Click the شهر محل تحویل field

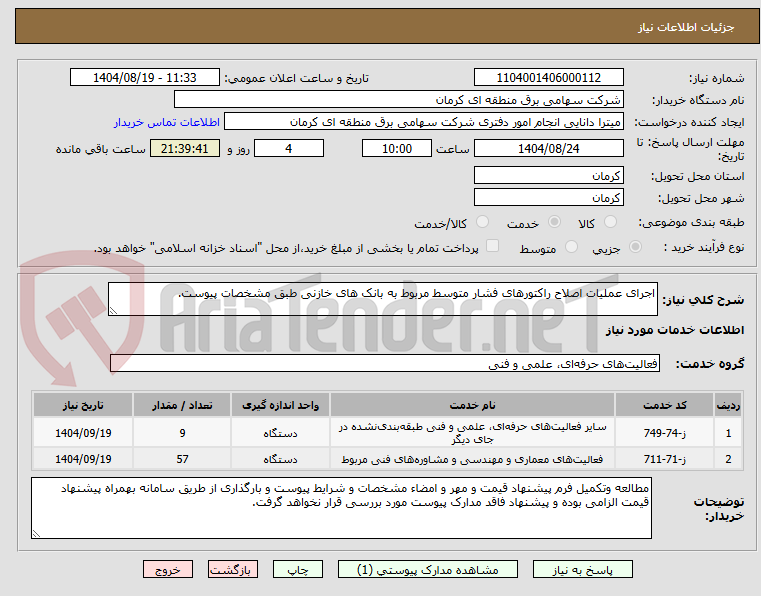pyautogui.click(x=548, y=198)
